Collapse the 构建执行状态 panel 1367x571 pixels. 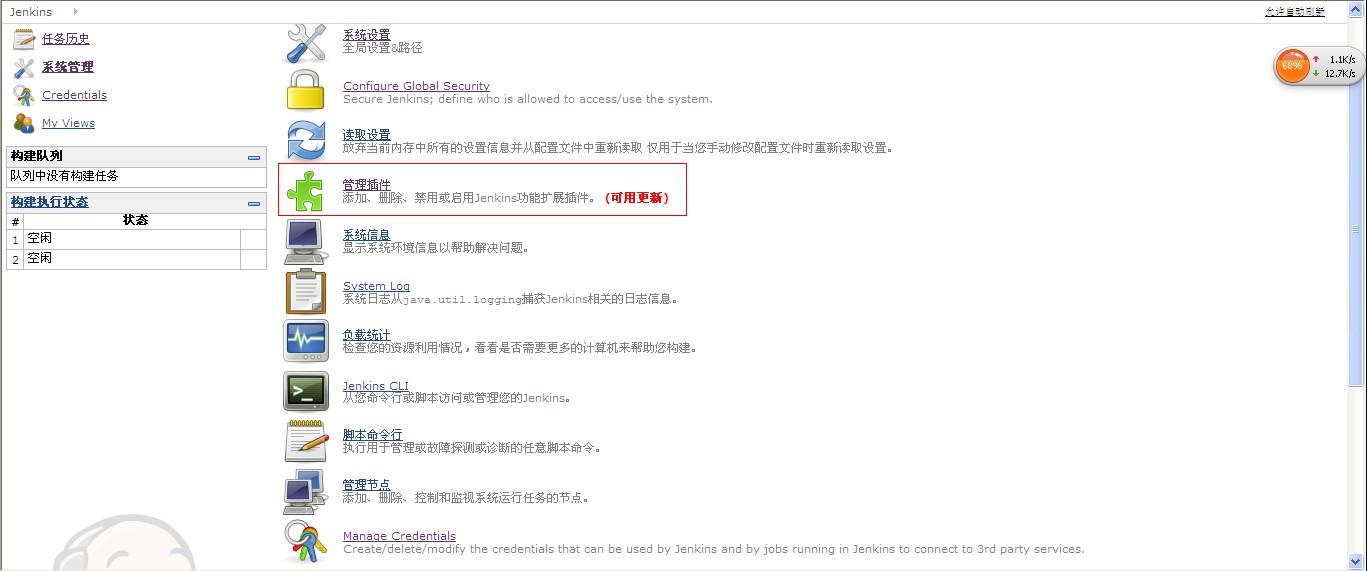pyautogui.click(x=254, y=203)
